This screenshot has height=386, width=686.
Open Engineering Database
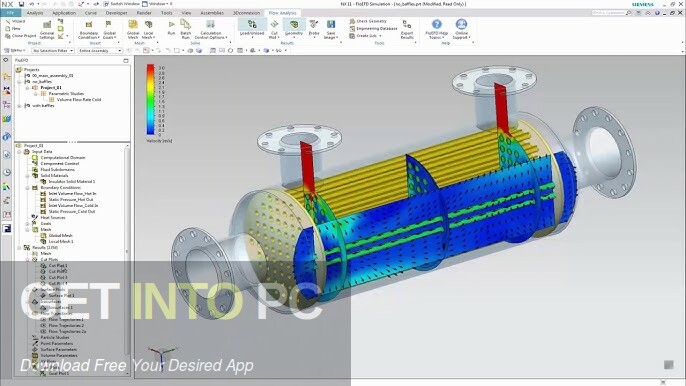[373, 28]
